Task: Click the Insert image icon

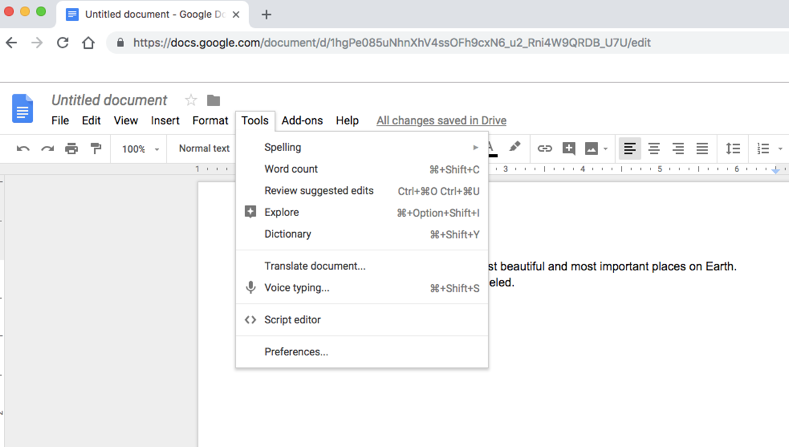Action: coord(591,148)
